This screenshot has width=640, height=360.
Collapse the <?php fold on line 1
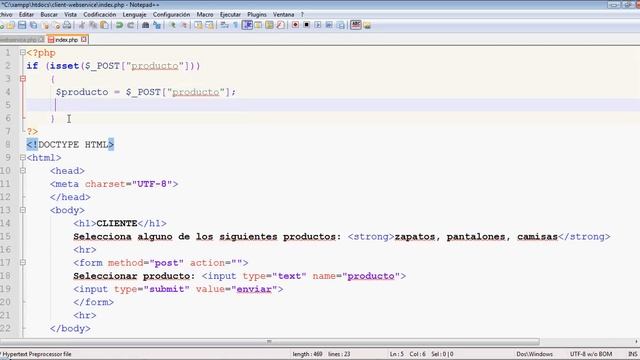[23, 53]
